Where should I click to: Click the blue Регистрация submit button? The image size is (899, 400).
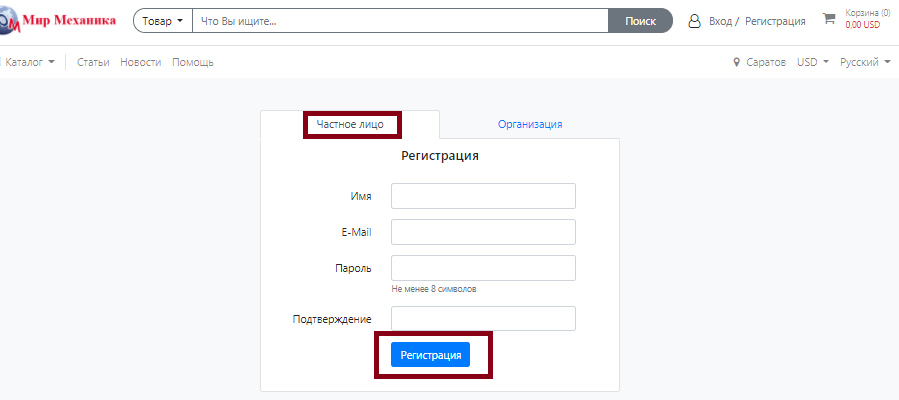(431, 355)
